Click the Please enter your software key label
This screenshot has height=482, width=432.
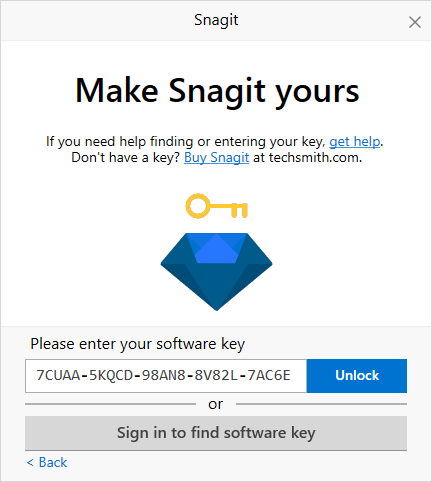(138, 344)
